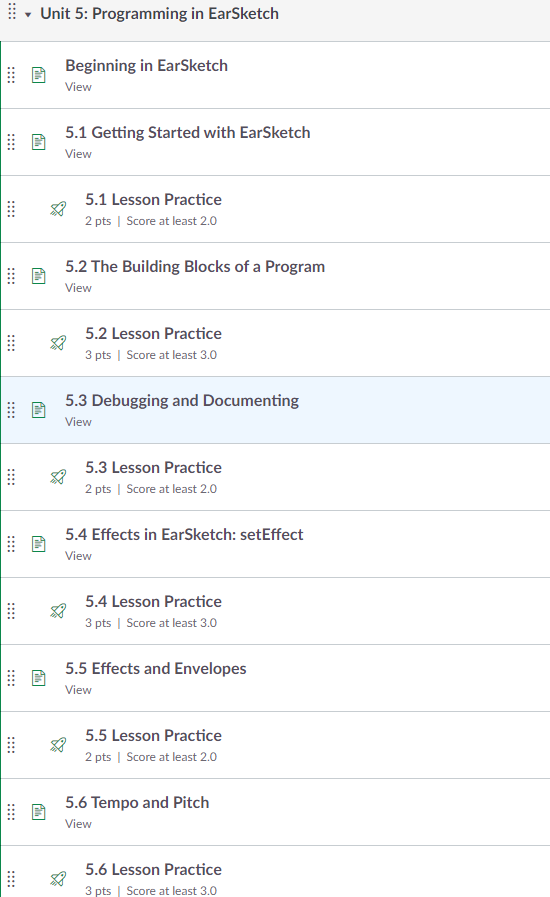550x897 pixels.
Task: Open 5.6 Tempo and Pitch page
Action: click(137, 803)
